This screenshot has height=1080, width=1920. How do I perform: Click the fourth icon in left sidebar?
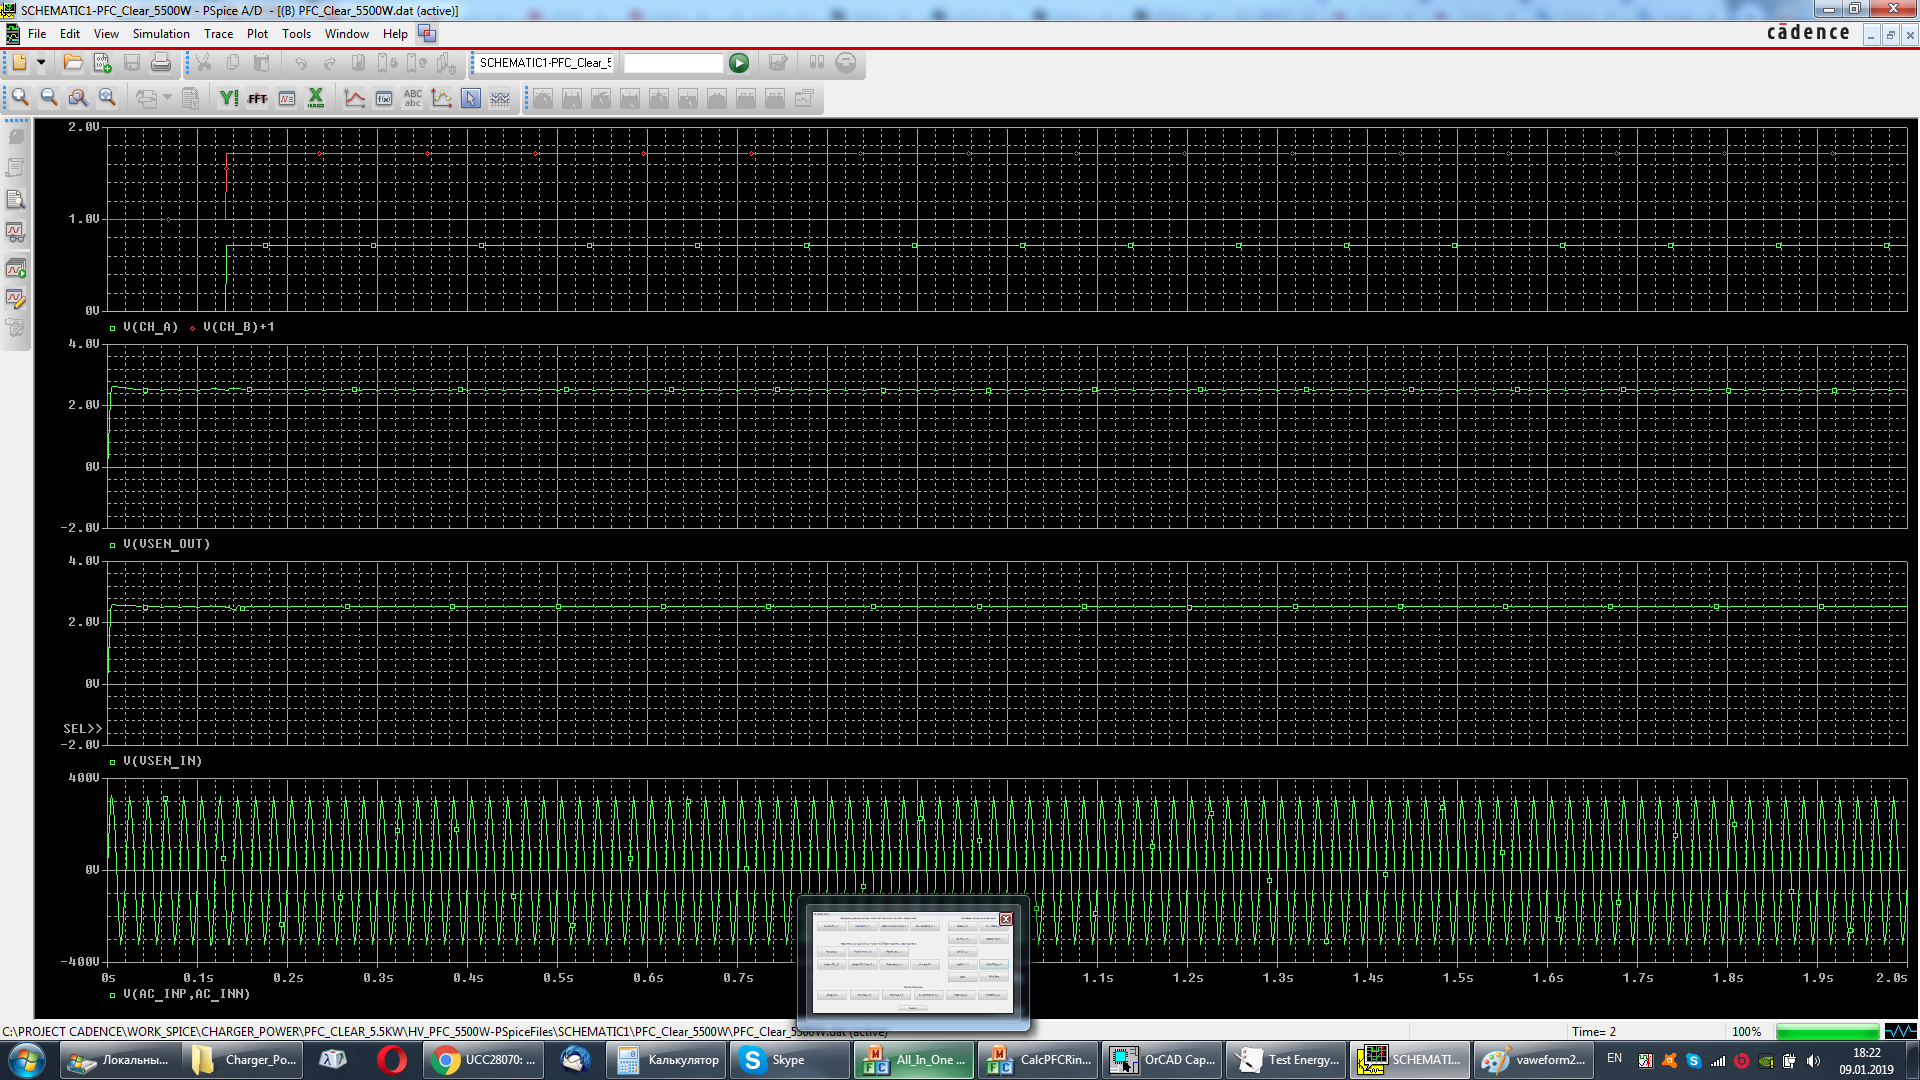15,232
